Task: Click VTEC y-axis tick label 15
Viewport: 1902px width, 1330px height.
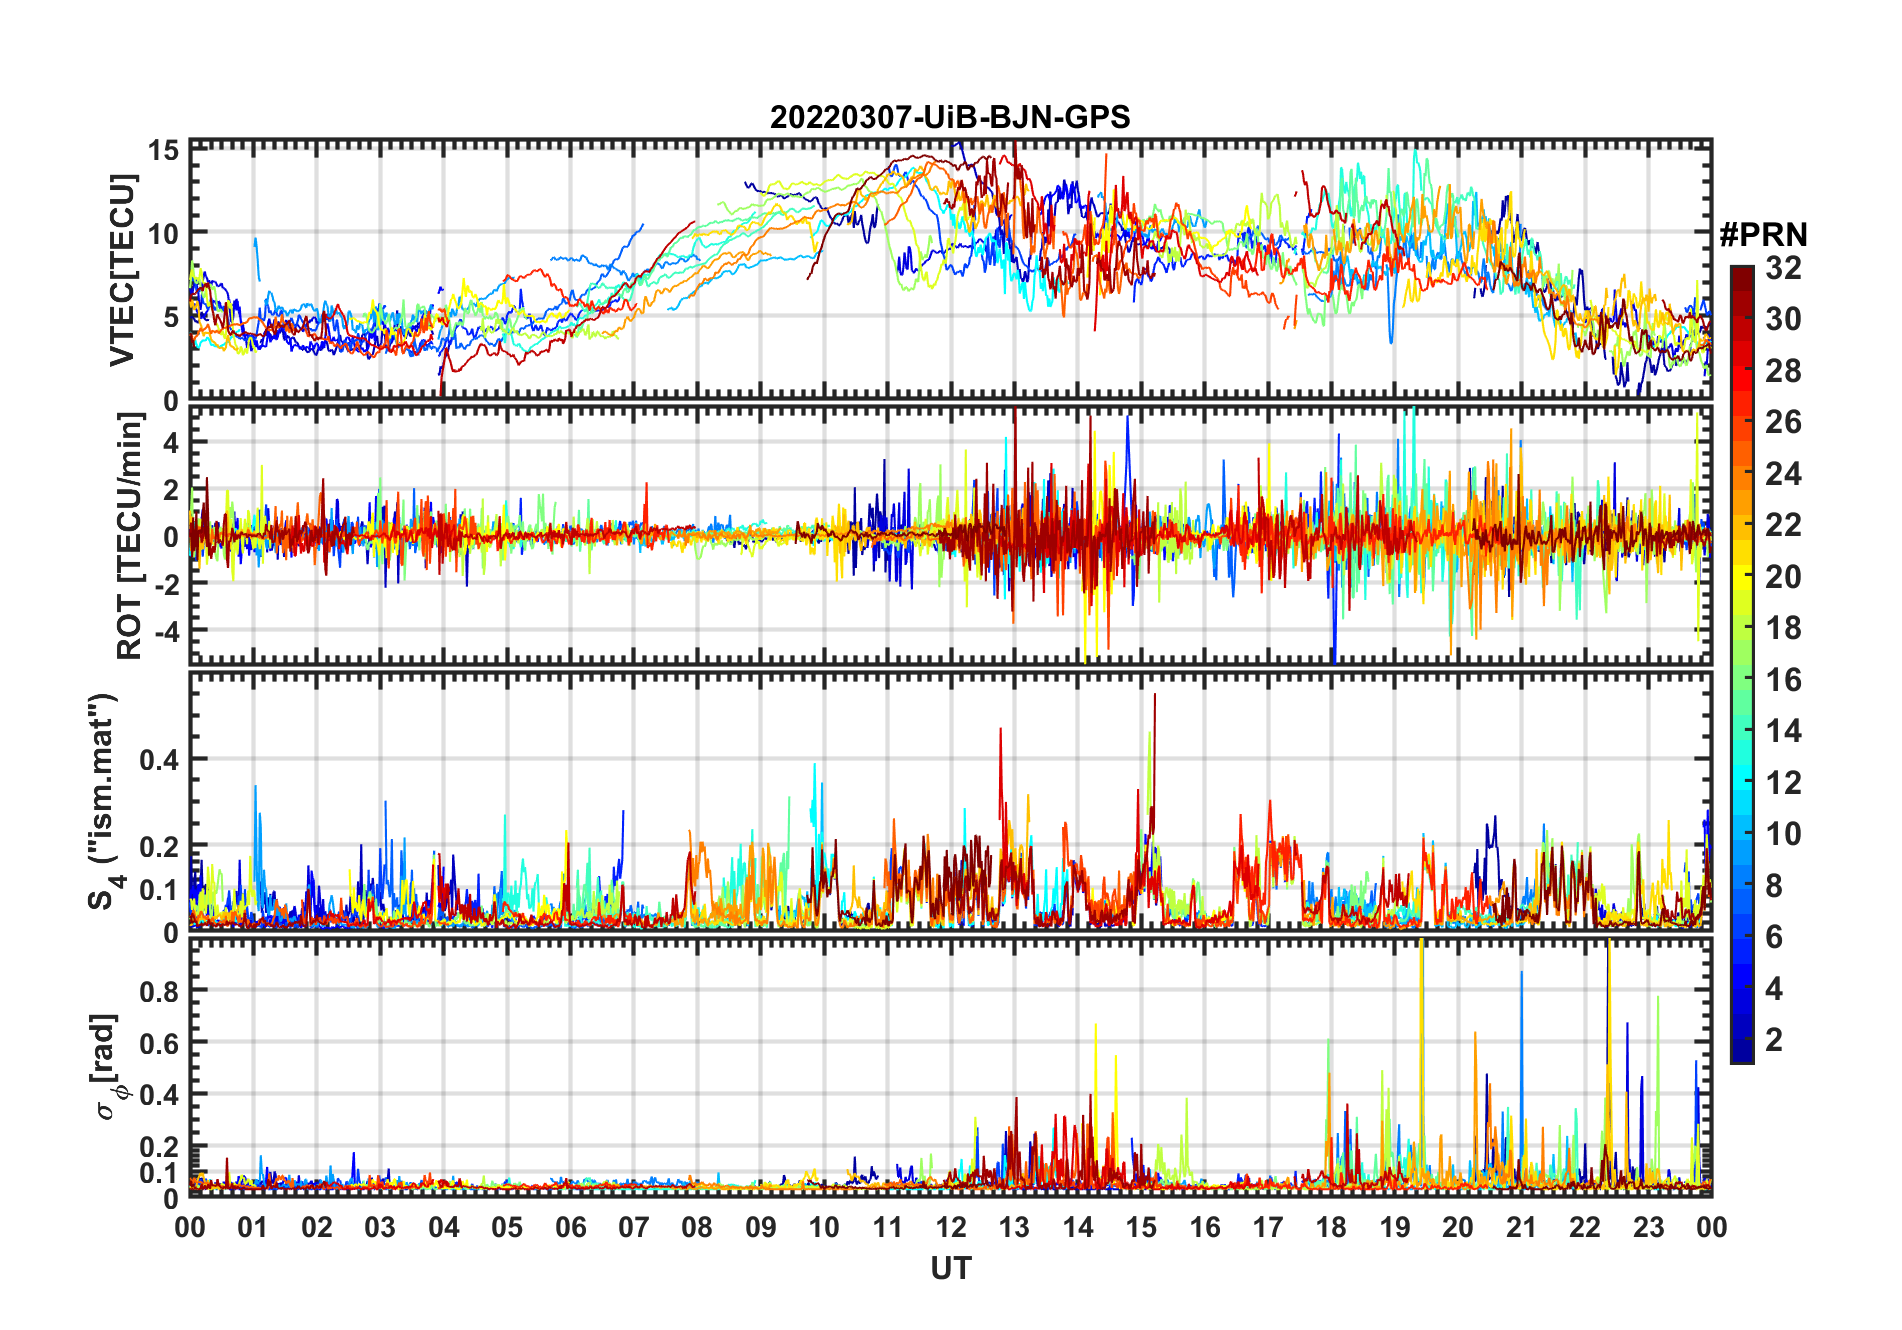Action: point(164,151)
